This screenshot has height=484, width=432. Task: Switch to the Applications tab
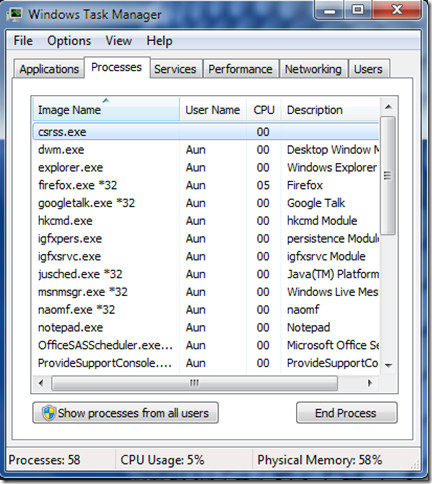(49, 69)
